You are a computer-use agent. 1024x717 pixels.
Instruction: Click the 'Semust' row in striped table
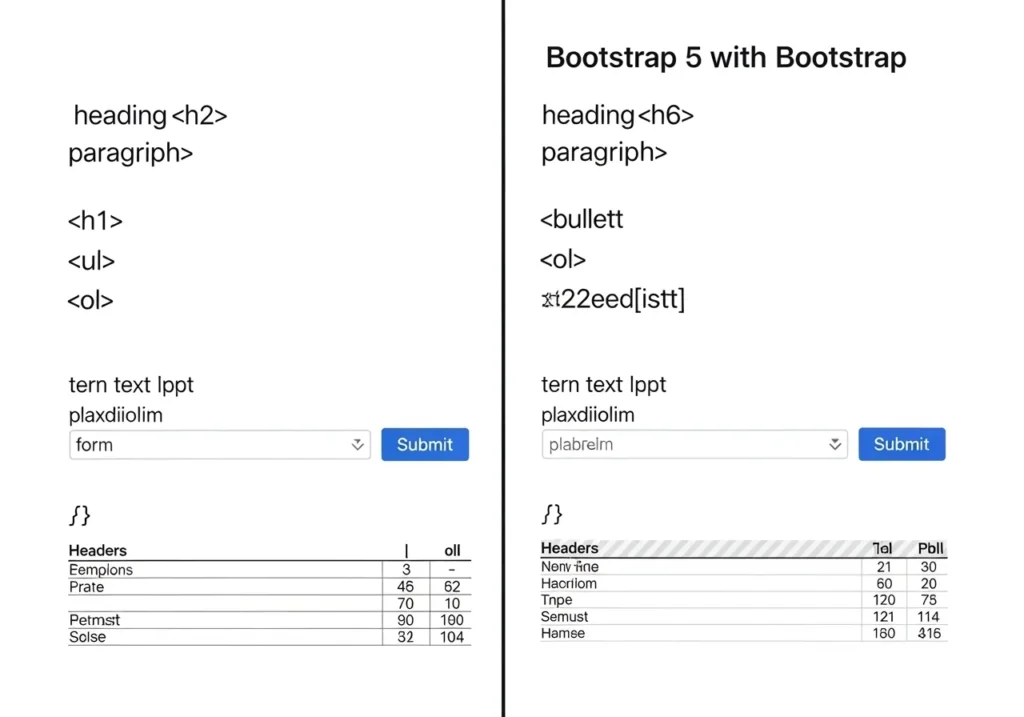[565, 617]
